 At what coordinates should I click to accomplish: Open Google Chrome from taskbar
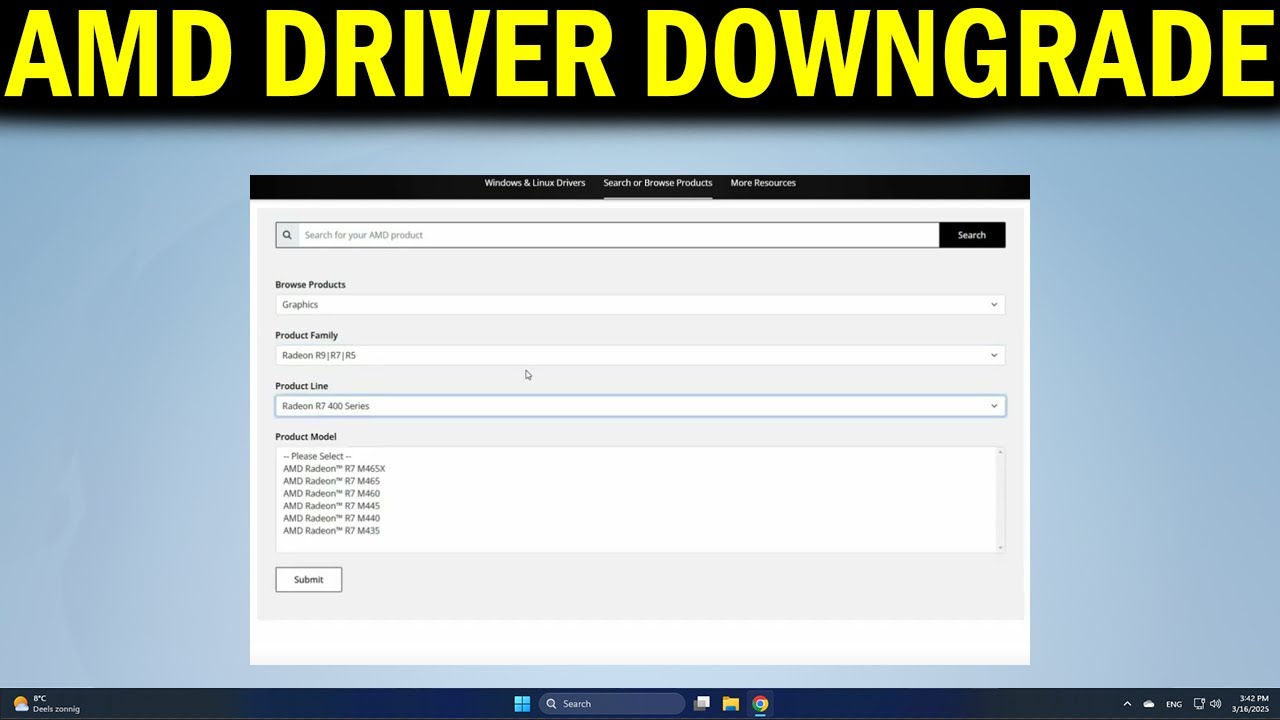tap(760, 704)
